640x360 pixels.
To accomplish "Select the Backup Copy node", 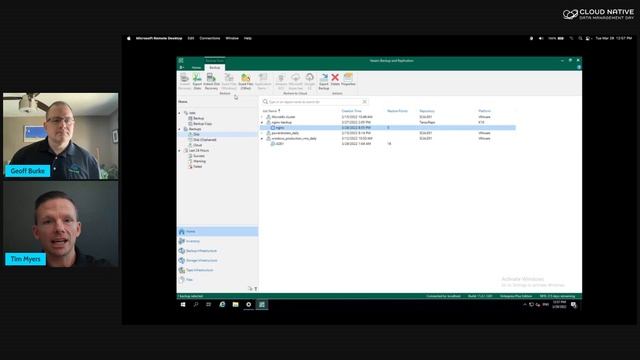I will tap(200, 124).
